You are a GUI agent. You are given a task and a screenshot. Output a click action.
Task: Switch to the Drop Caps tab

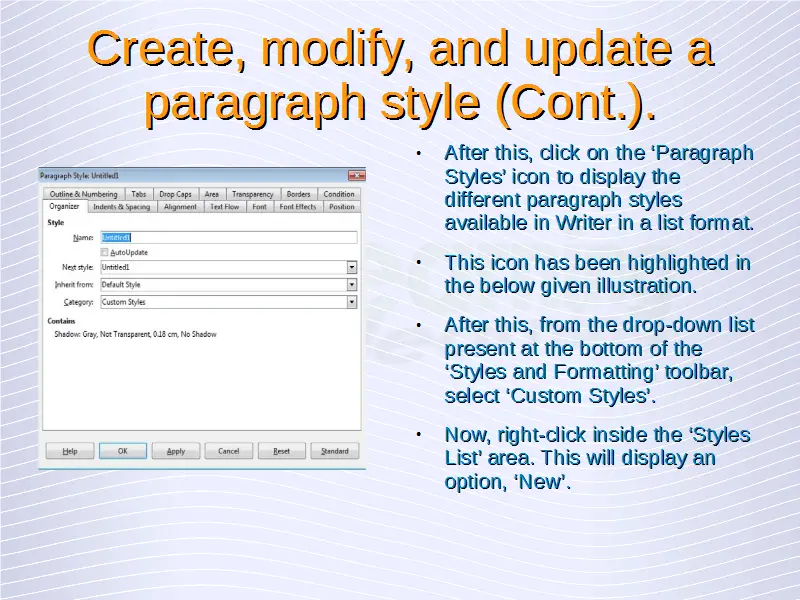[175, 194]
